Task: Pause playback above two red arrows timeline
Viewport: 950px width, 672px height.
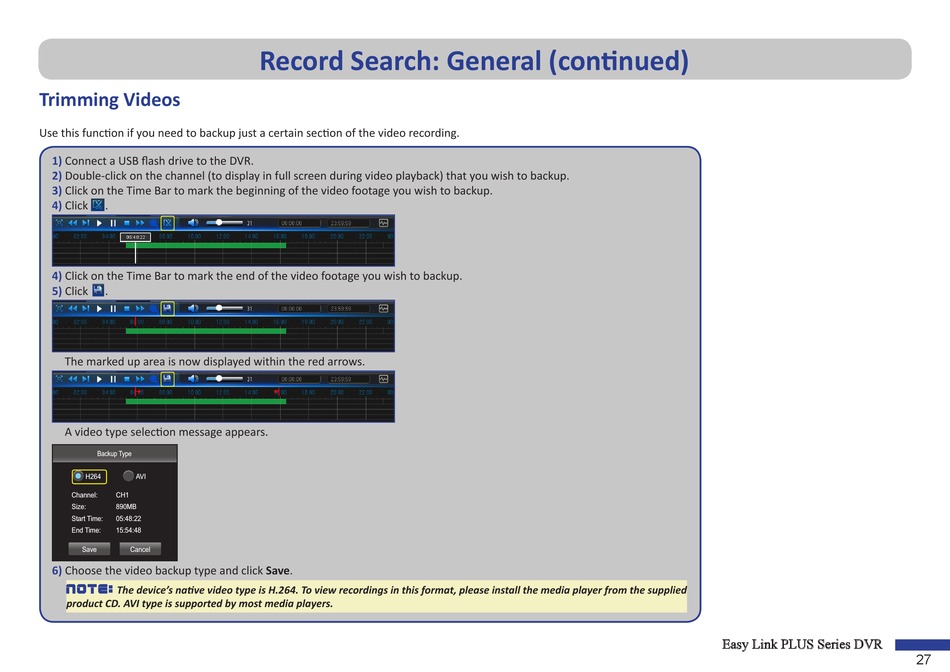Action: (113, 379)
